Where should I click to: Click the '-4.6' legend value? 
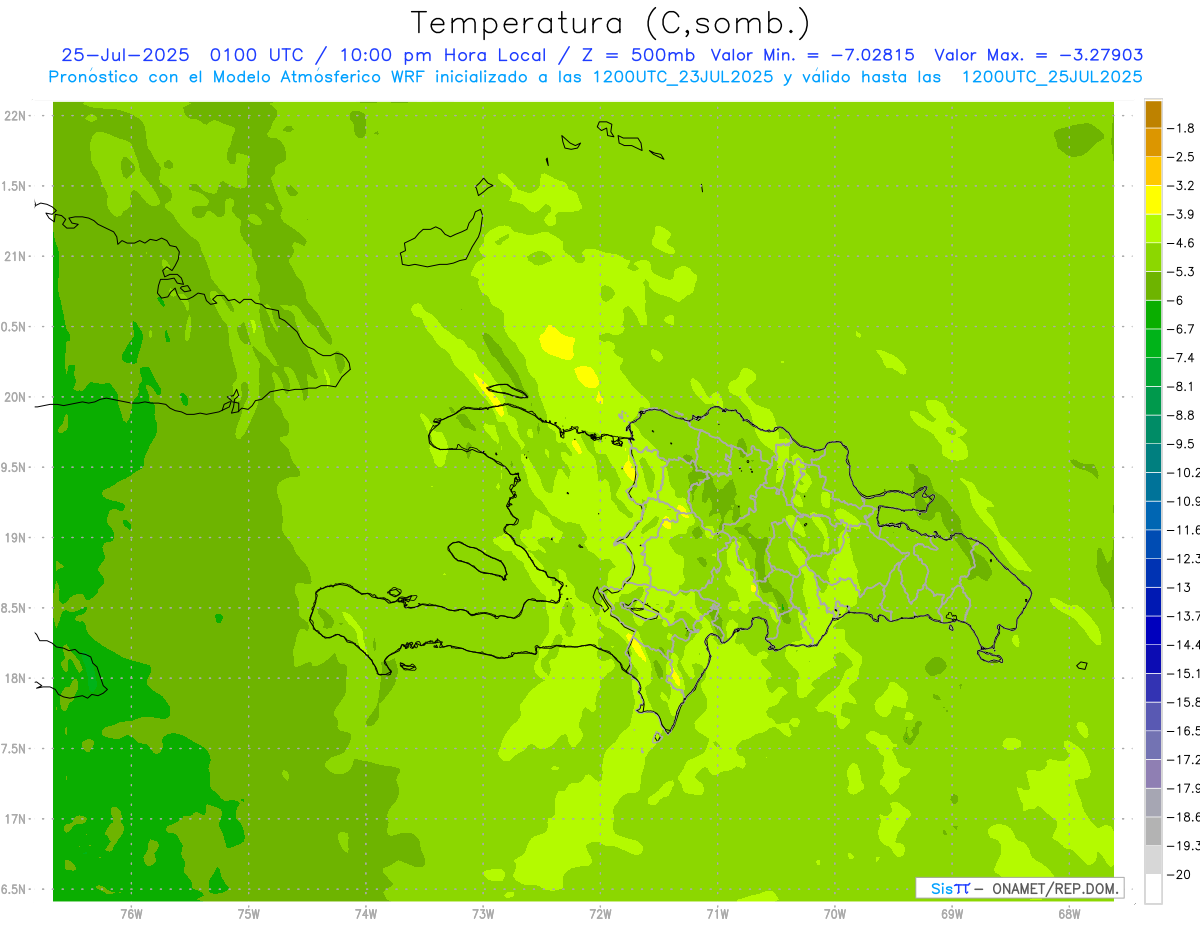tap(1181, 243)
